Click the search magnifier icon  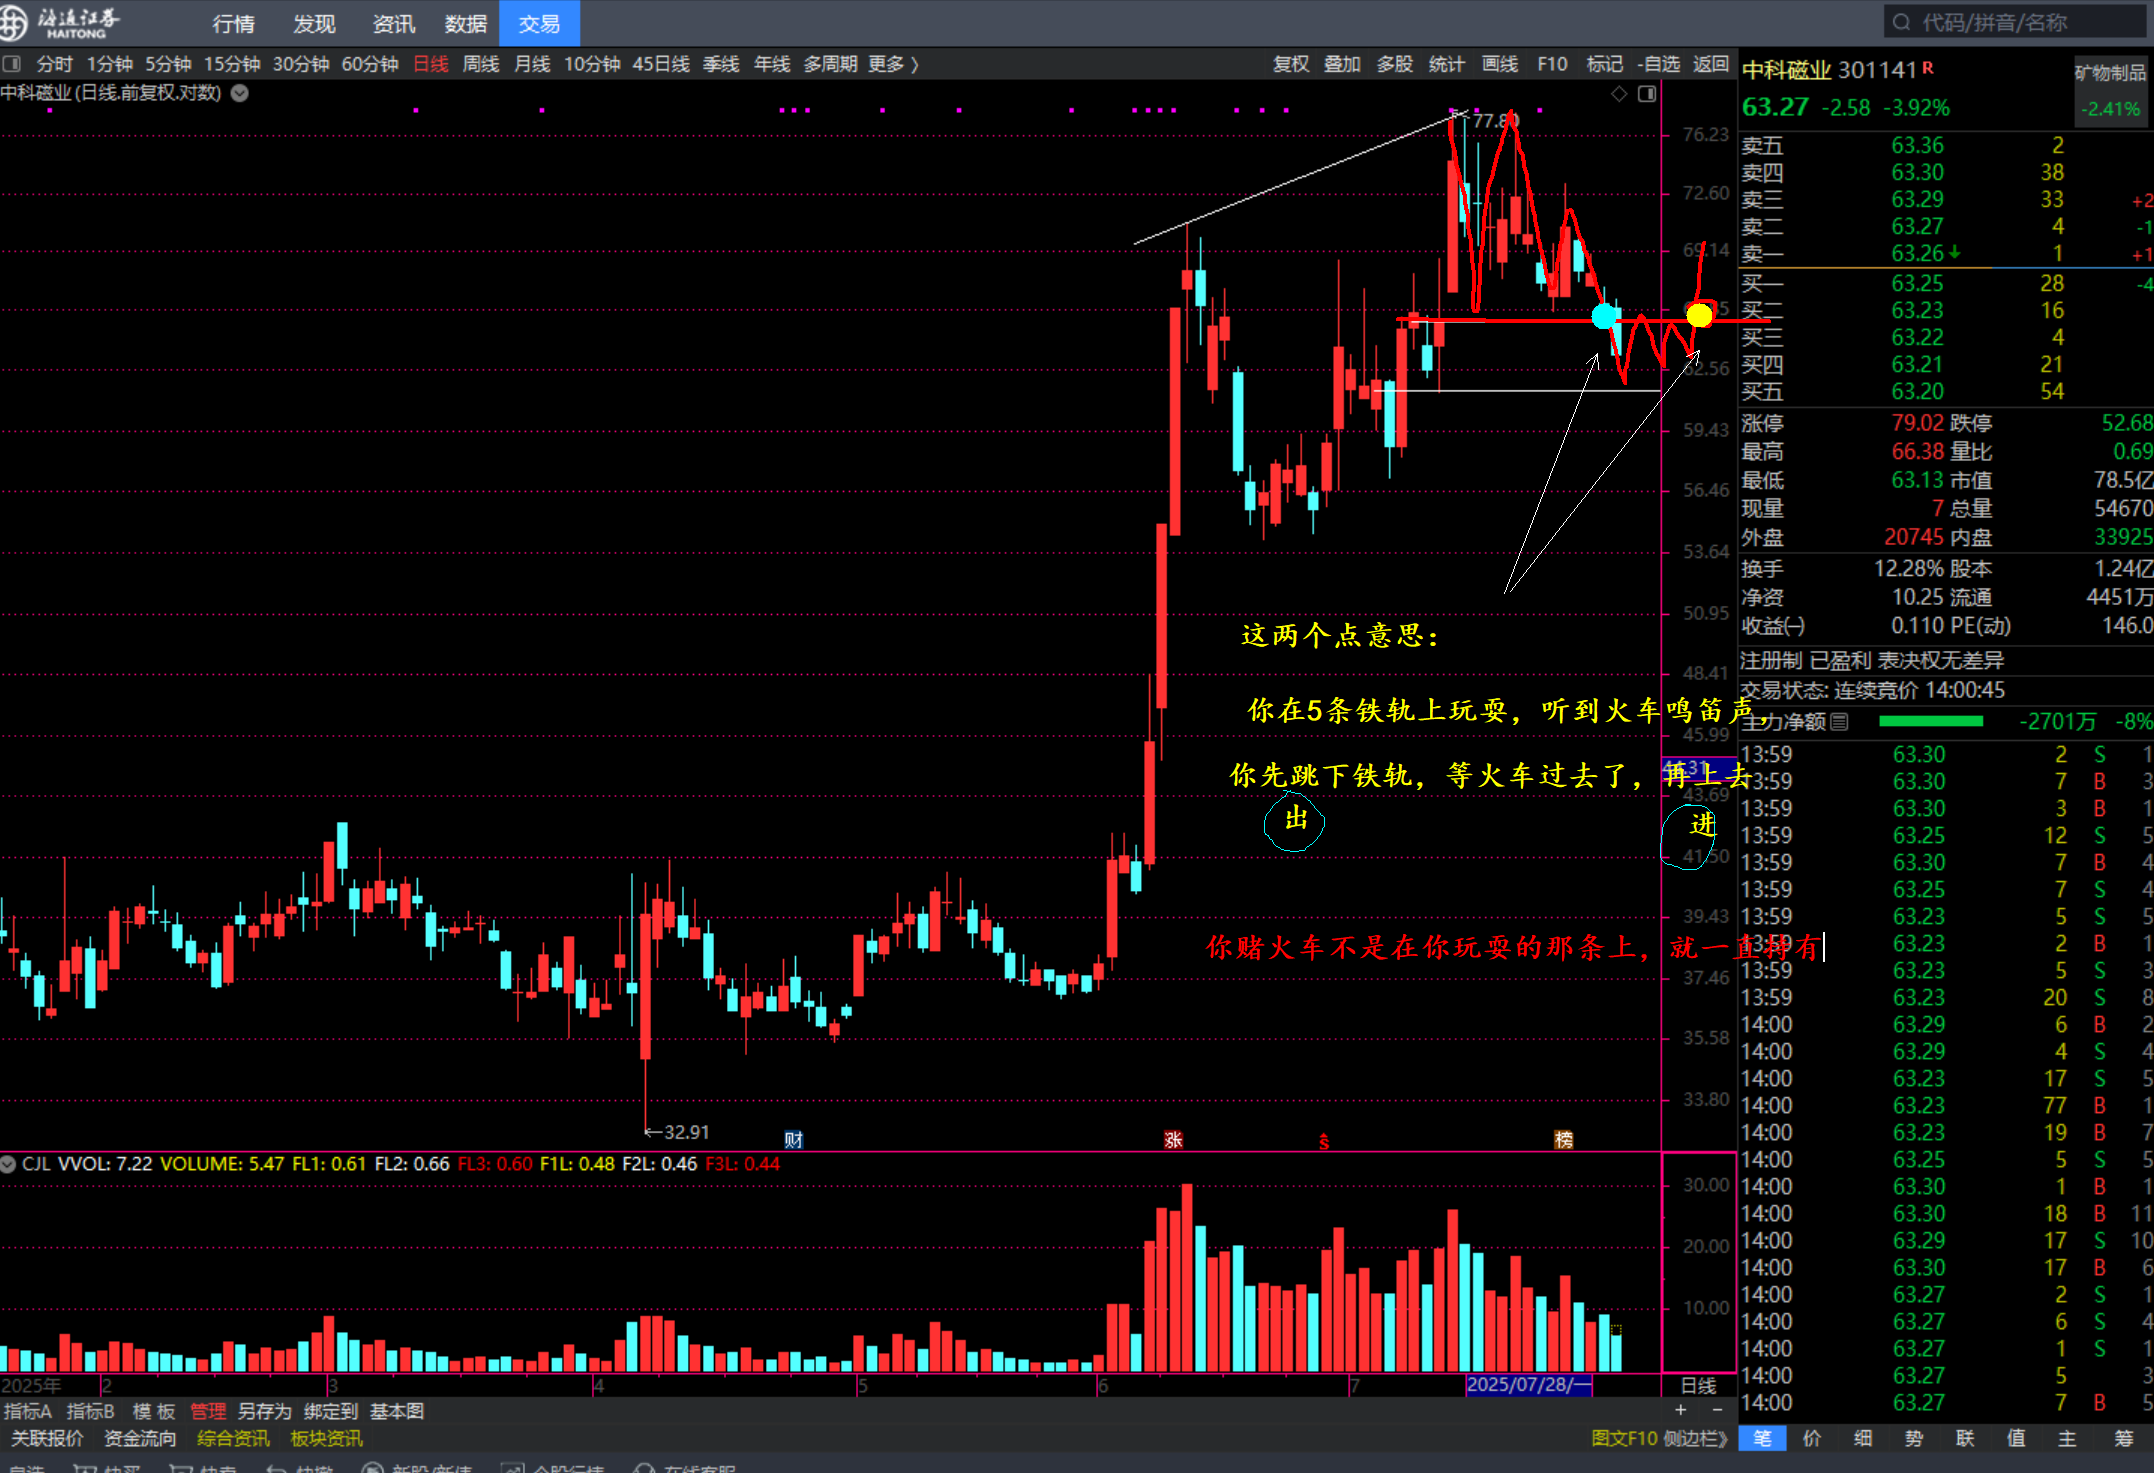pyautogui.click(x=1901, y=22)
